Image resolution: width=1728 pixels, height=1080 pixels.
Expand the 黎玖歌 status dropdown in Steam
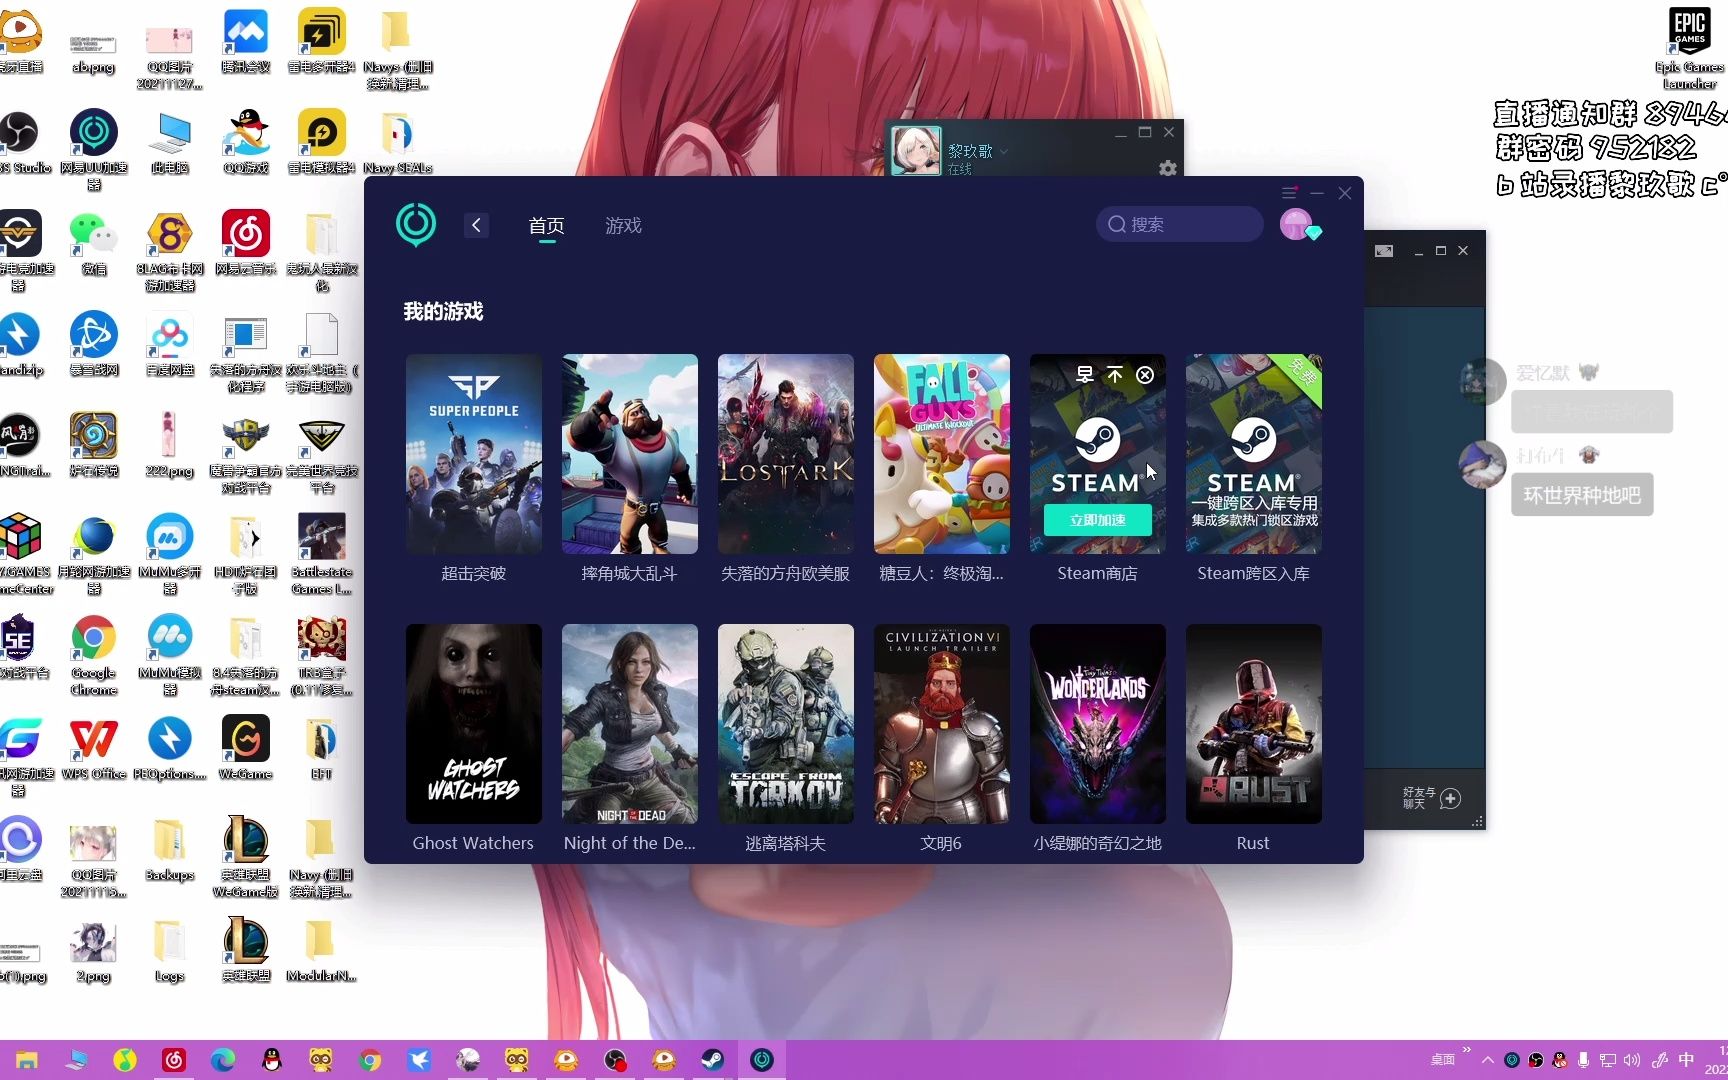[1004, 151]
